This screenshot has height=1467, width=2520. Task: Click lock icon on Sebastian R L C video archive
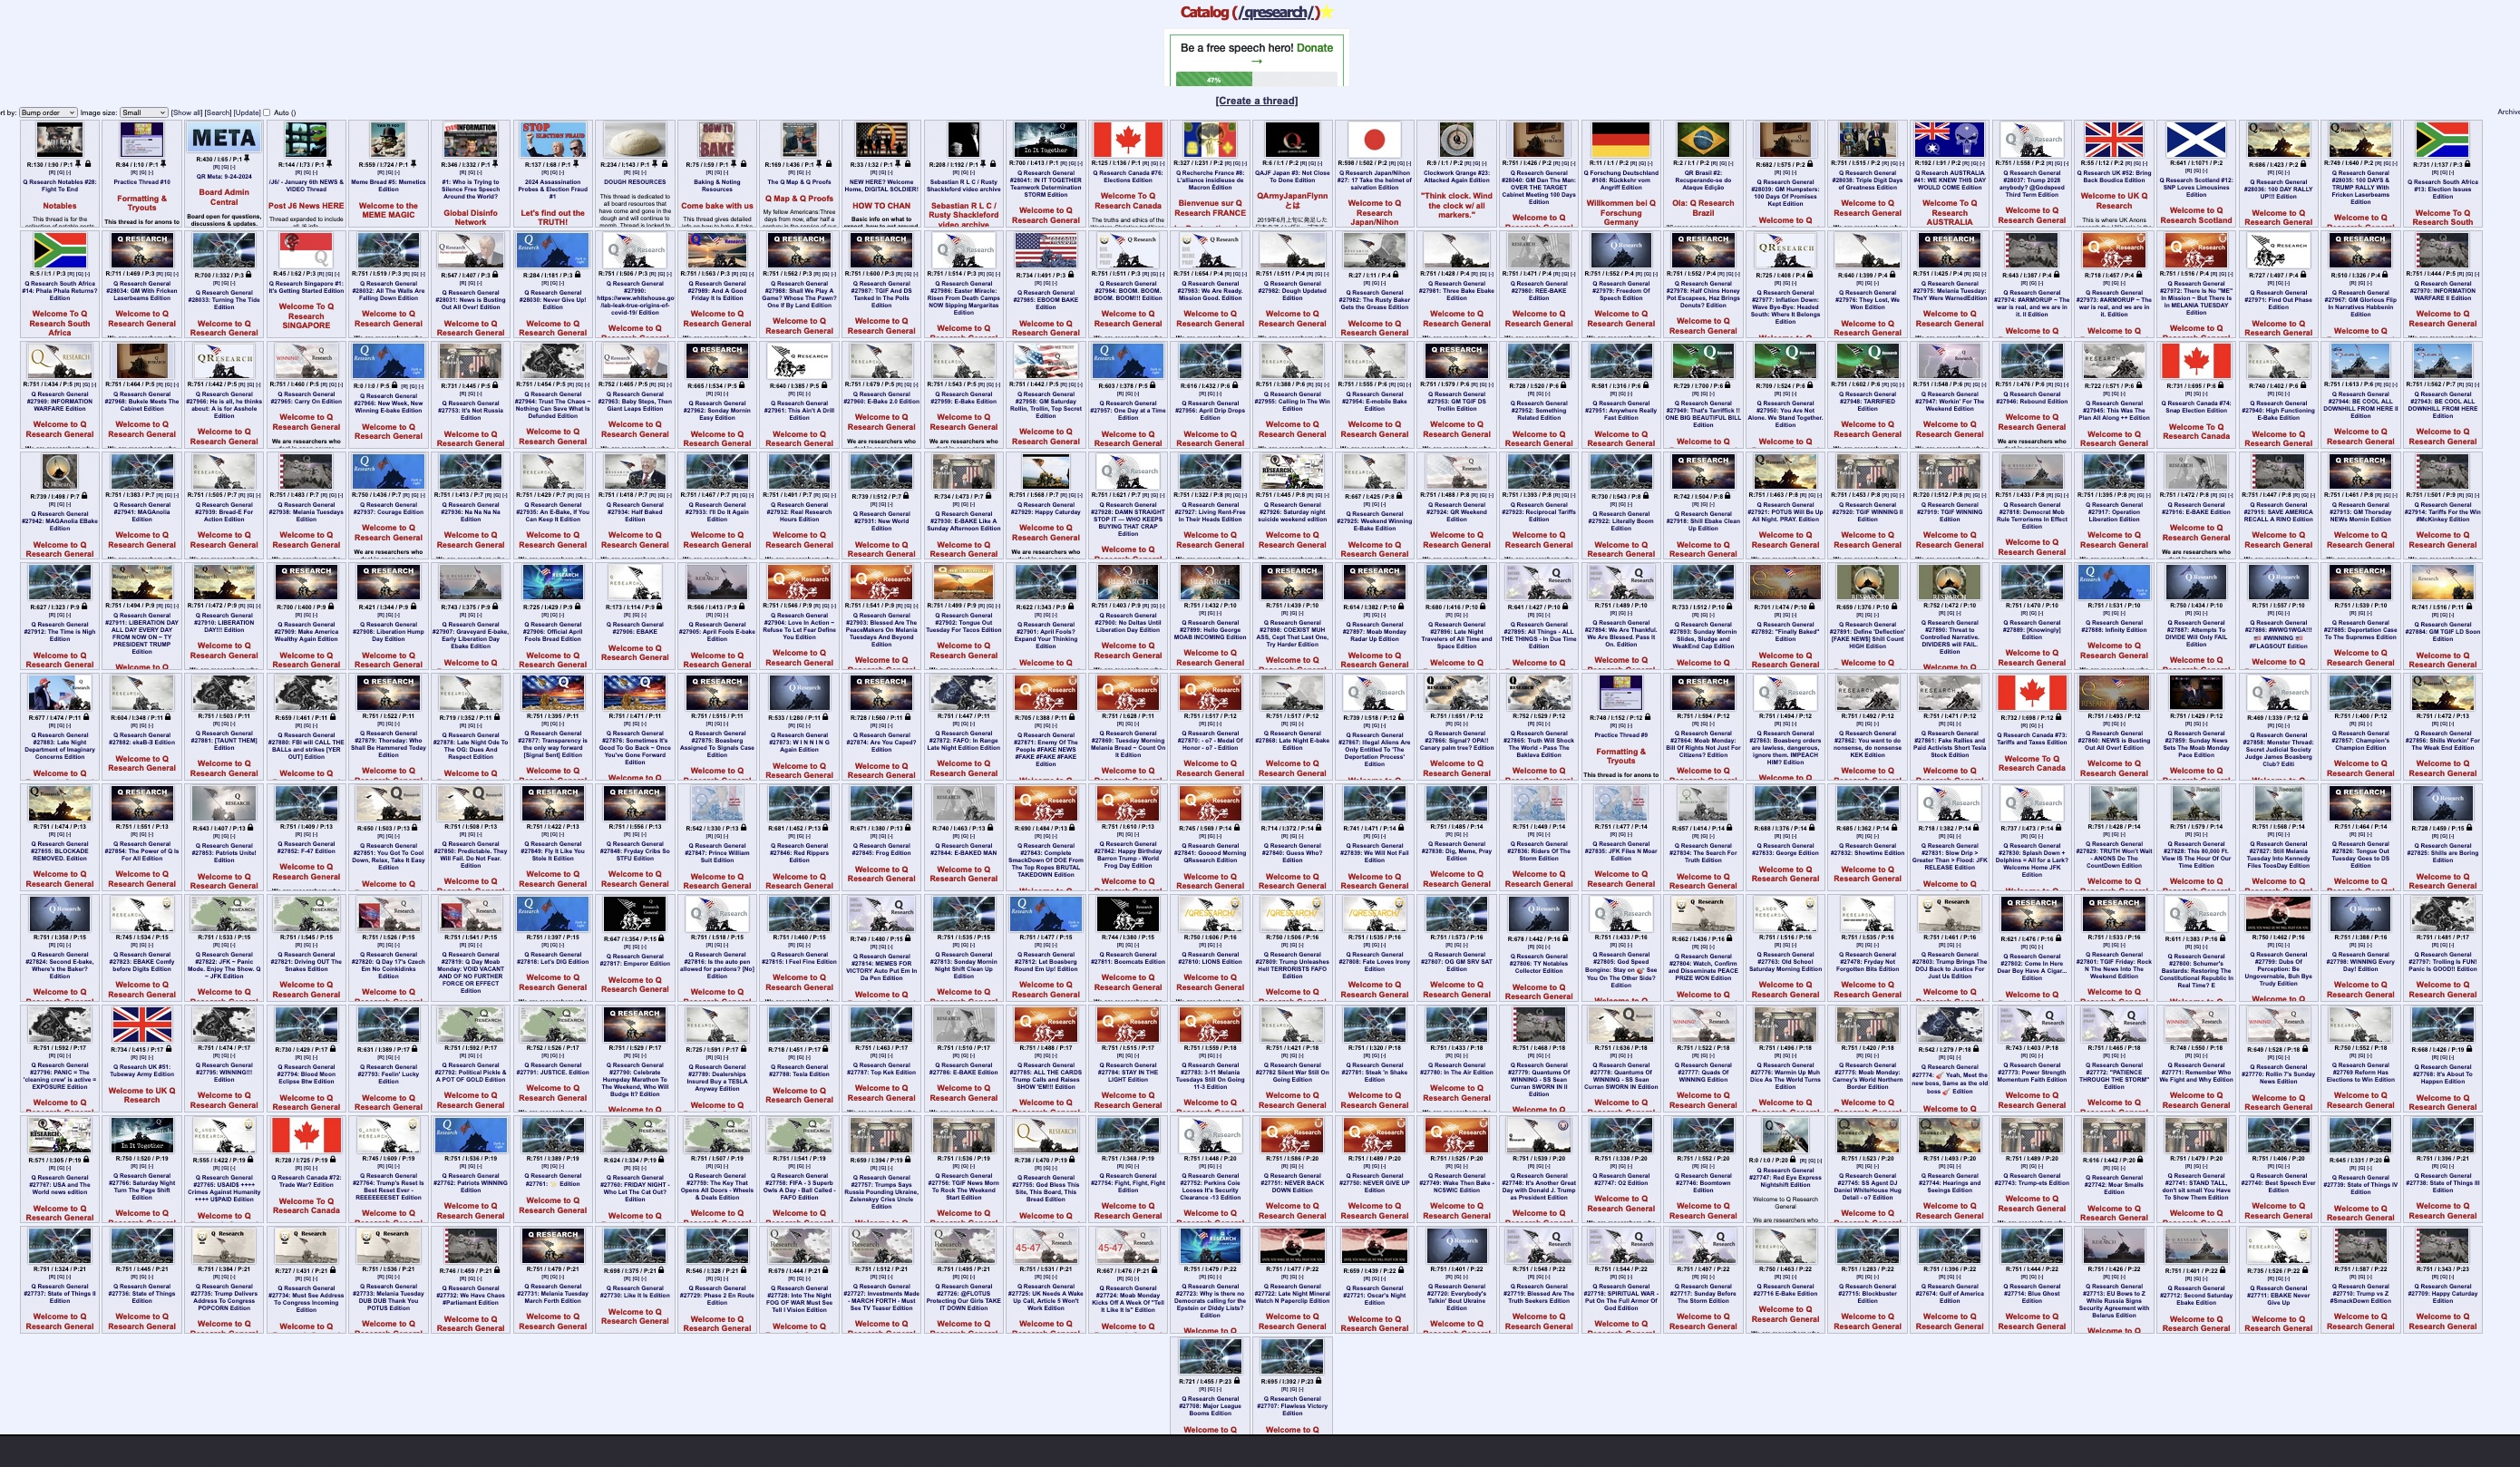(x=993, y=164)
